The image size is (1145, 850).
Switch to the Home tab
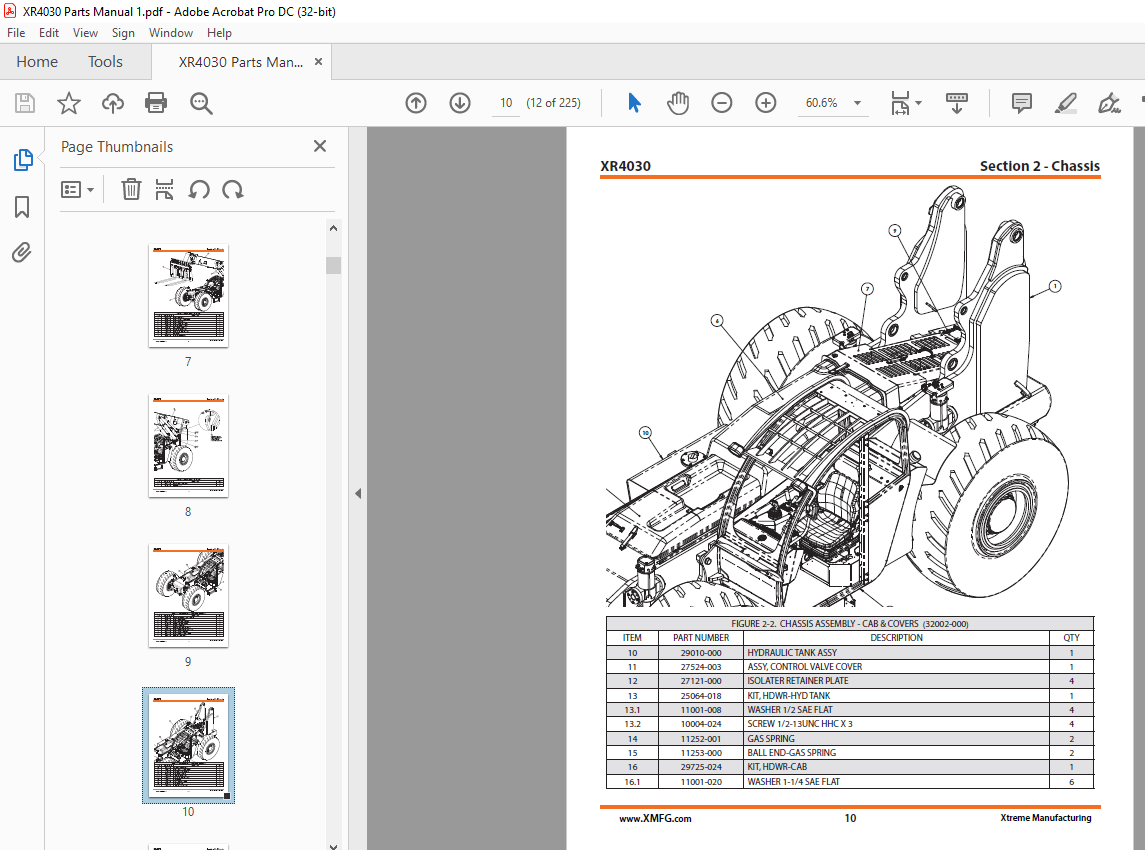coord(37,62)
